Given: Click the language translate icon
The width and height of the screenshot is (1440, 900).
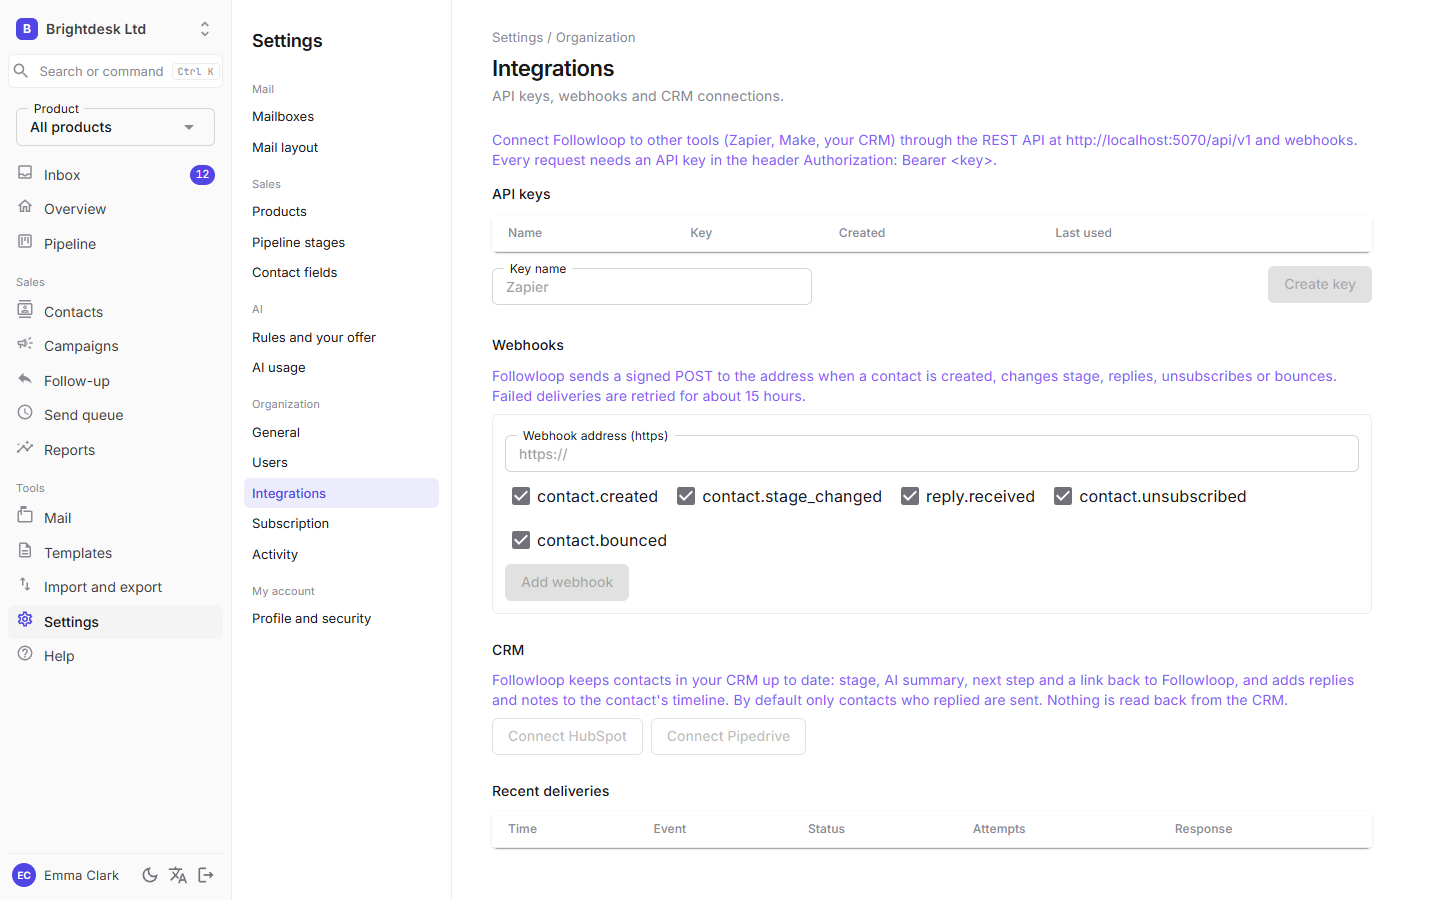Looking at the screenshot, I should [x=178, y=875].
